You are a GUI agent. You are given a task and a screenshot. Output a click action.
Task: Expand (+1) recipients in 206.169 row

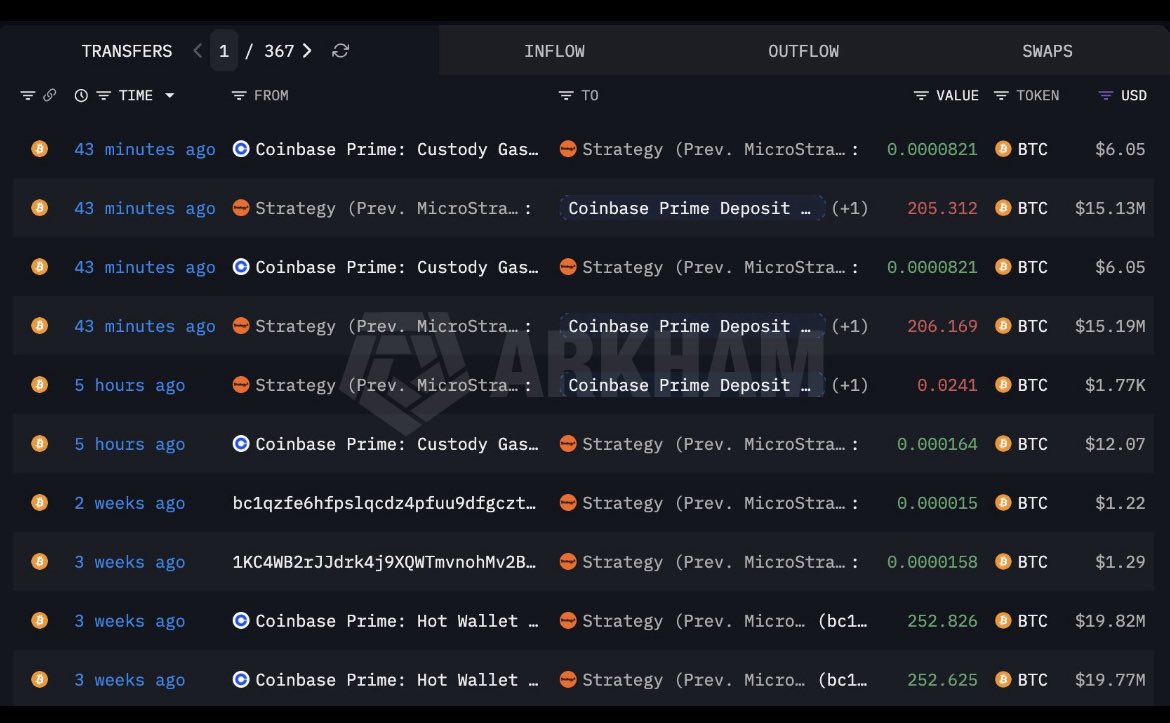click(850, 325)
